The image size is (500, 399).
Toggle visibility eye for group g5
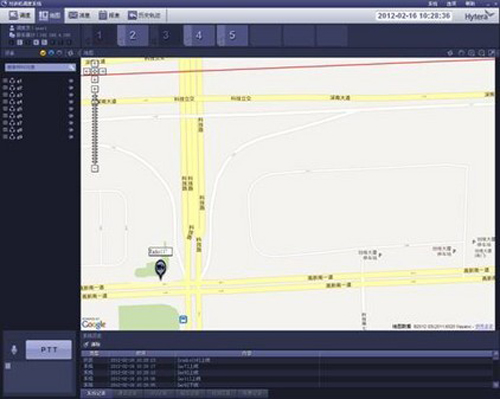point(71,109)
